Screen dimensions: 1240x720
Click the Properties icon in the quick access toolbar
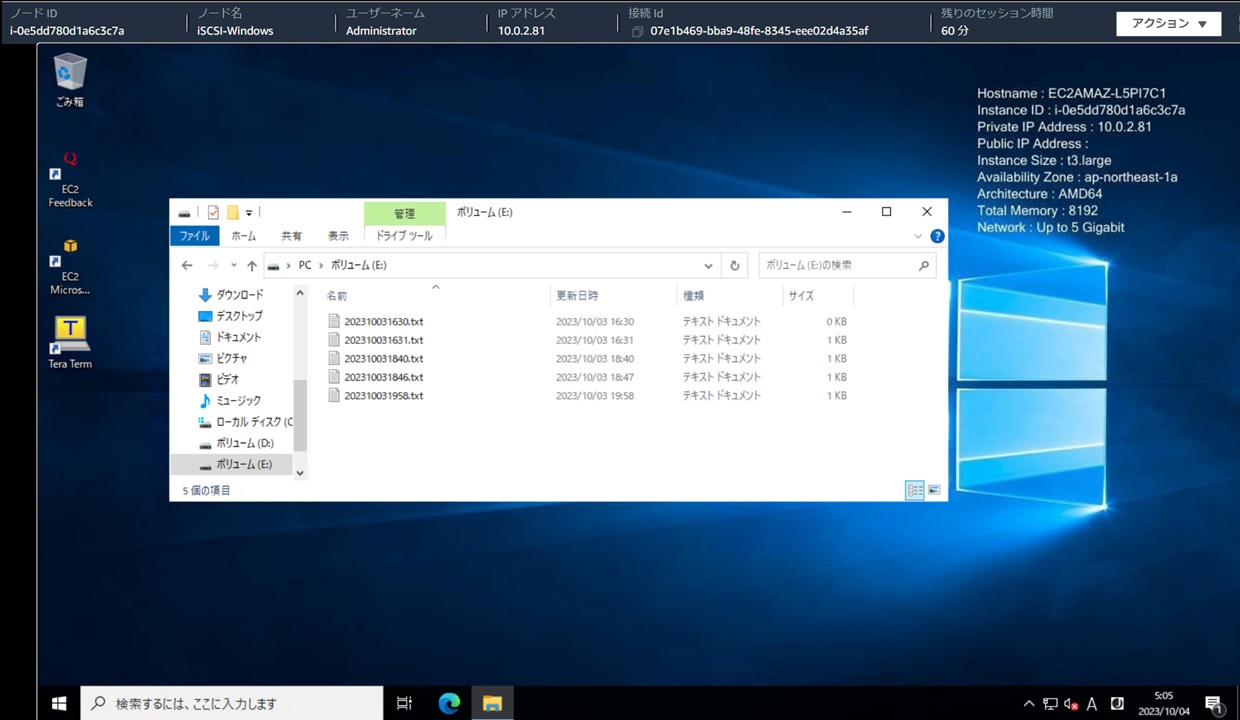[213, 211]
